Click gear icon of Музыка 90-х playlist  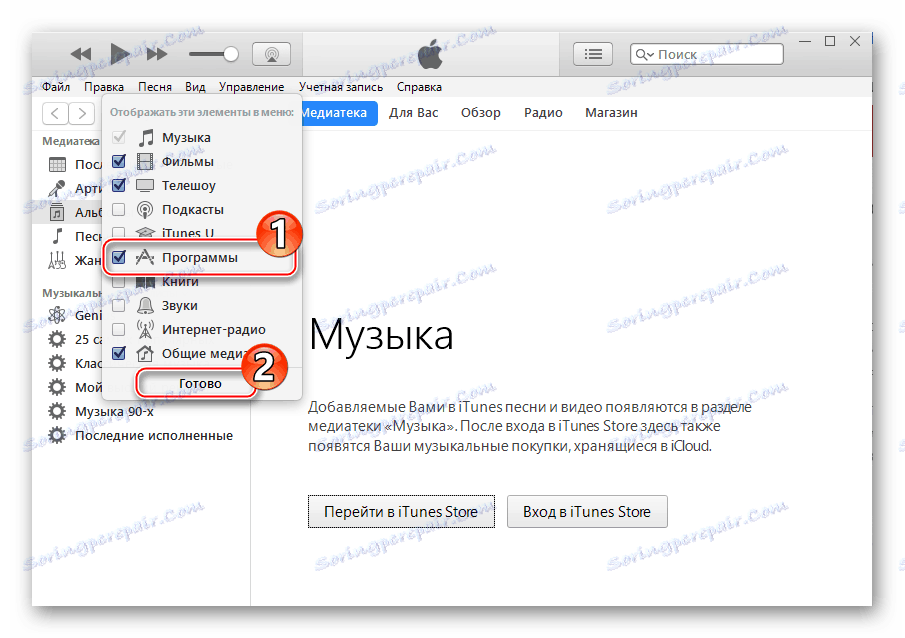(57, 412)
